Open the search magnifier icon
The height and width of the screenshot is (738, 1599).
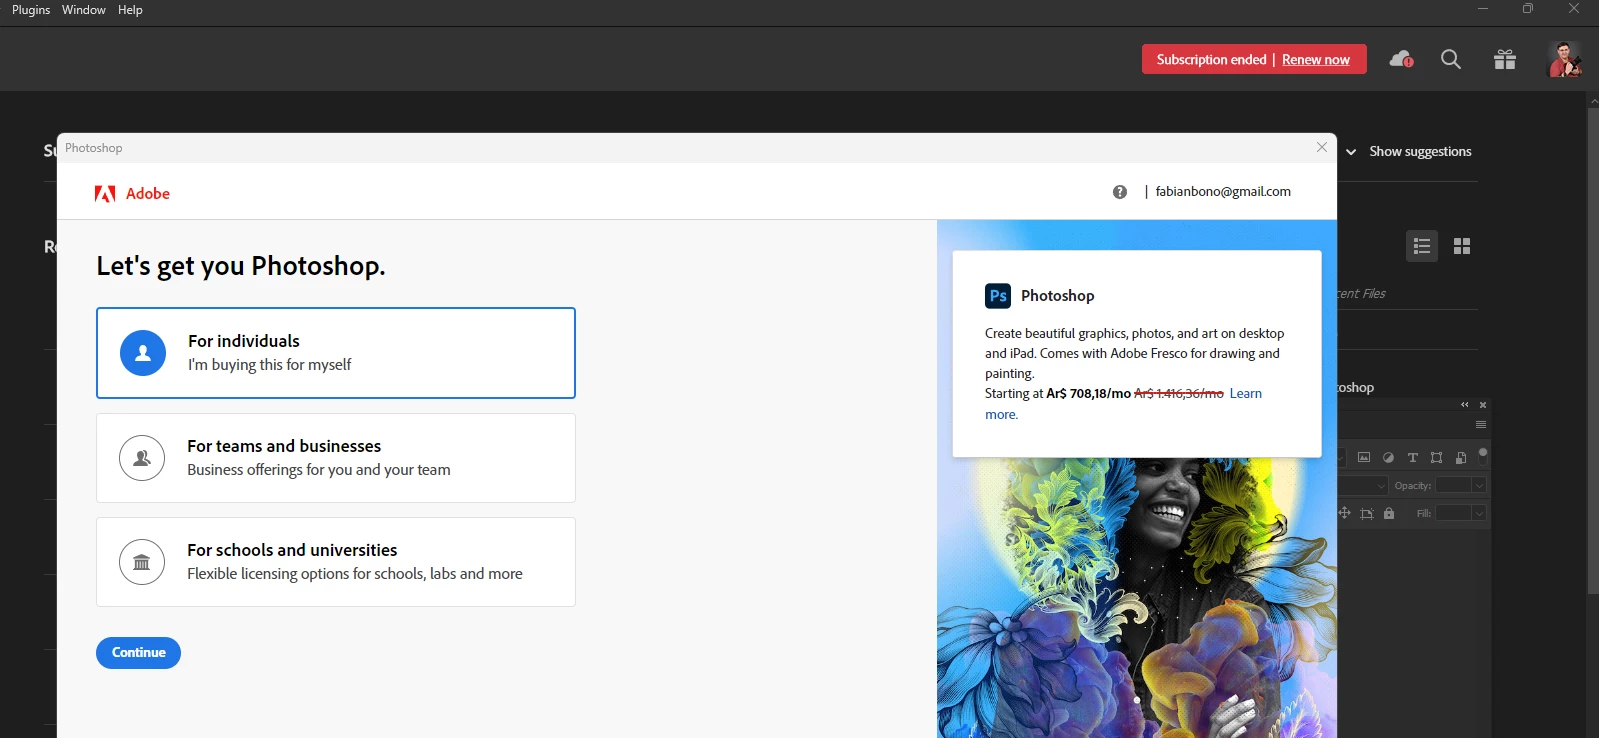tap(1451, 60)
